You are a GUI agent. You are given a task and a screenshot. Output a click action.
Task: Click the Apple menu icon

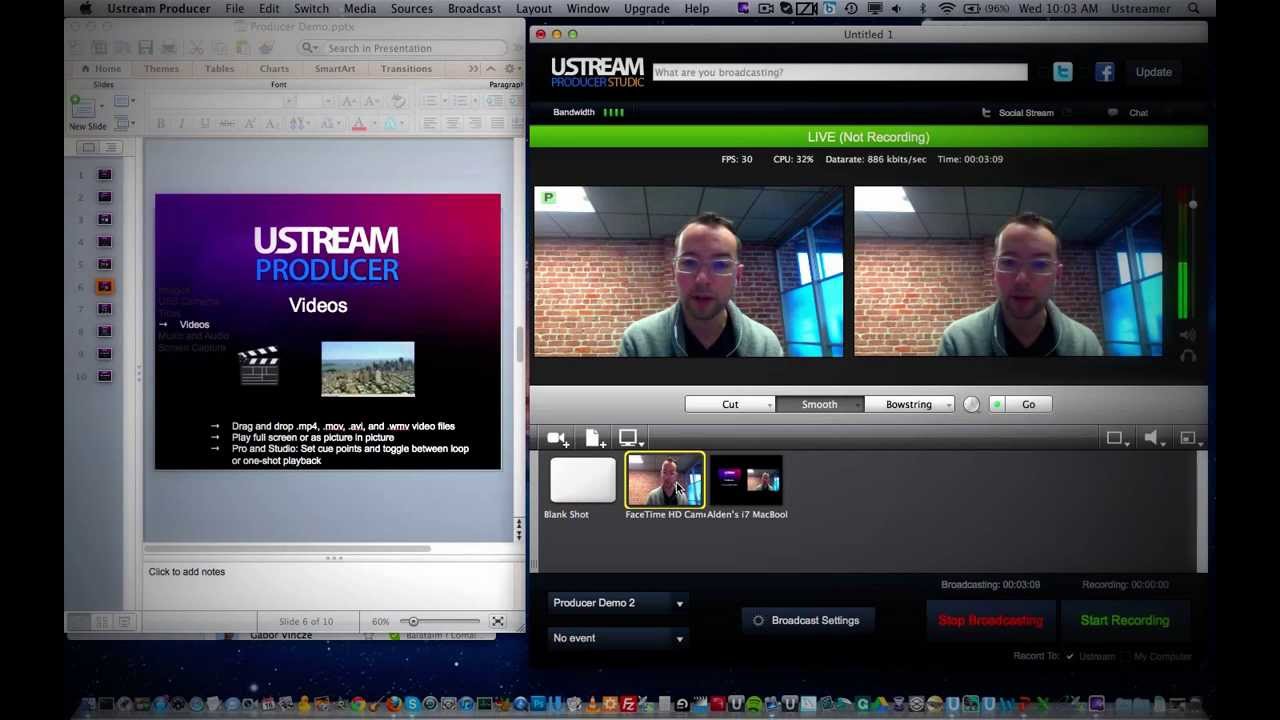[x=85, y=9]
